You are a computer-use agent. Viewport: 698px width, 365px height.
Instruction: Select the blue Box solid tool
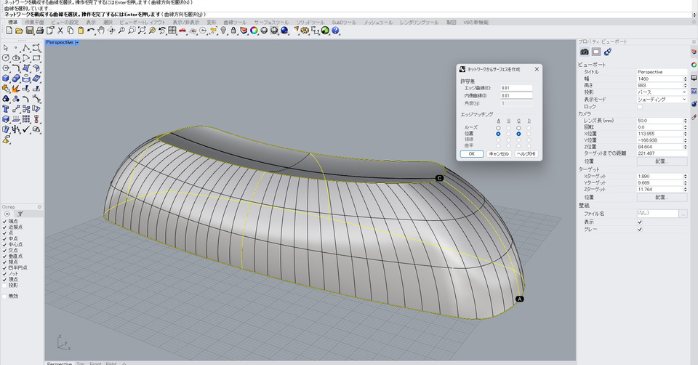pyautogui.click(x=6, y=78)
